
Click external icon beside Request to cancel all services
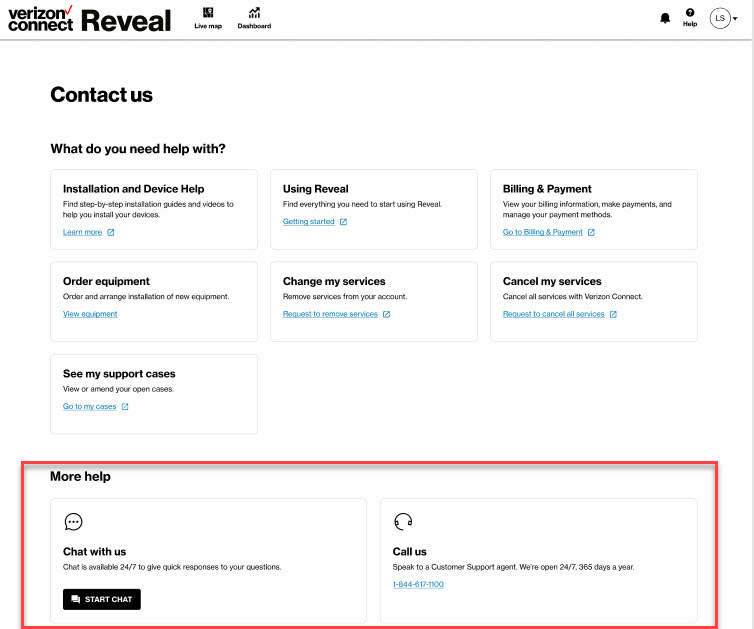pyautogui.click(x=613, y=314)
